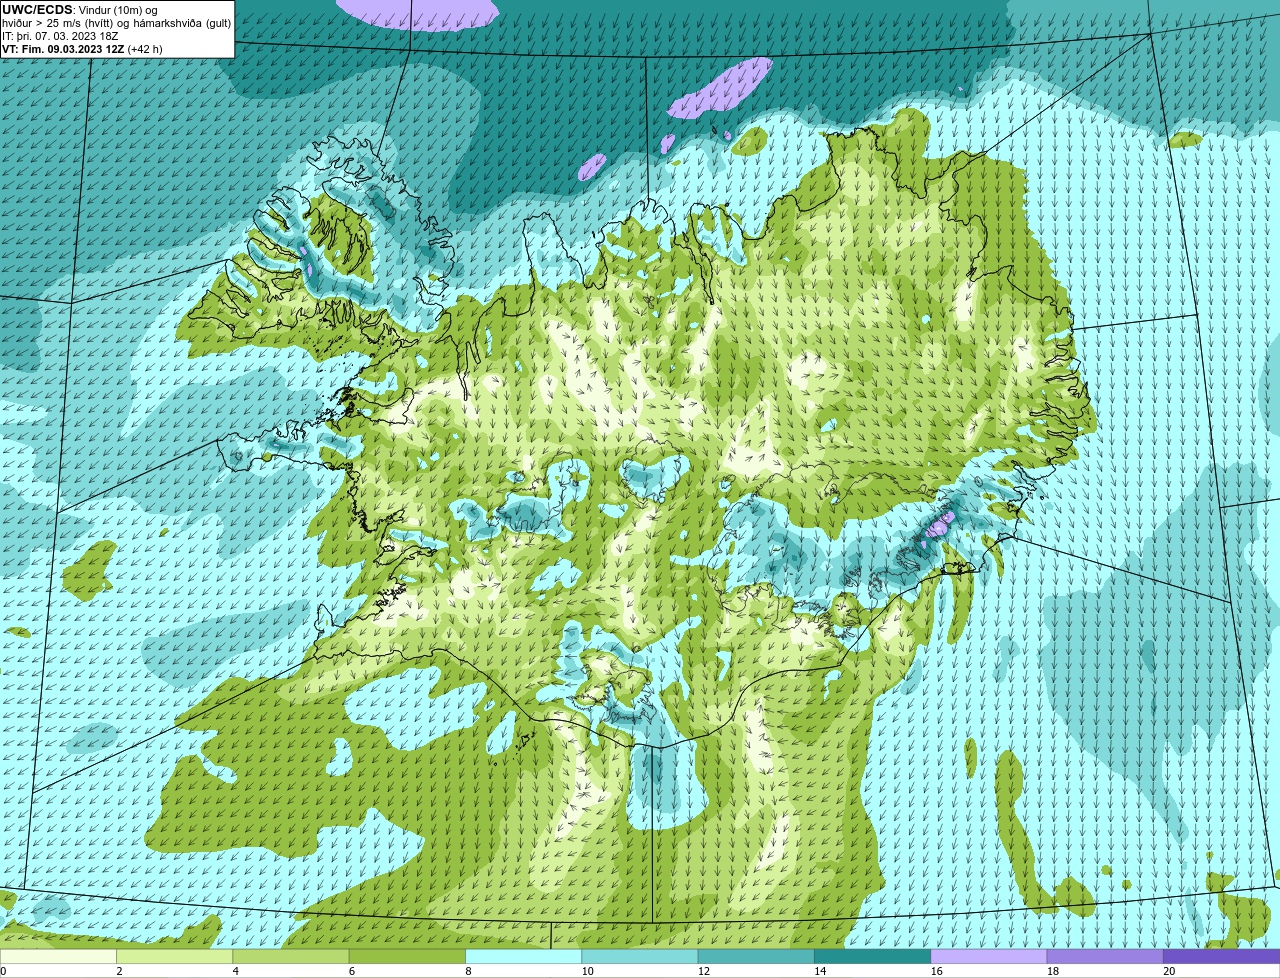Select the darkest purple above-20 legend segment
The width and height of the screenshot is (1280, 978).
(1221, 956)
